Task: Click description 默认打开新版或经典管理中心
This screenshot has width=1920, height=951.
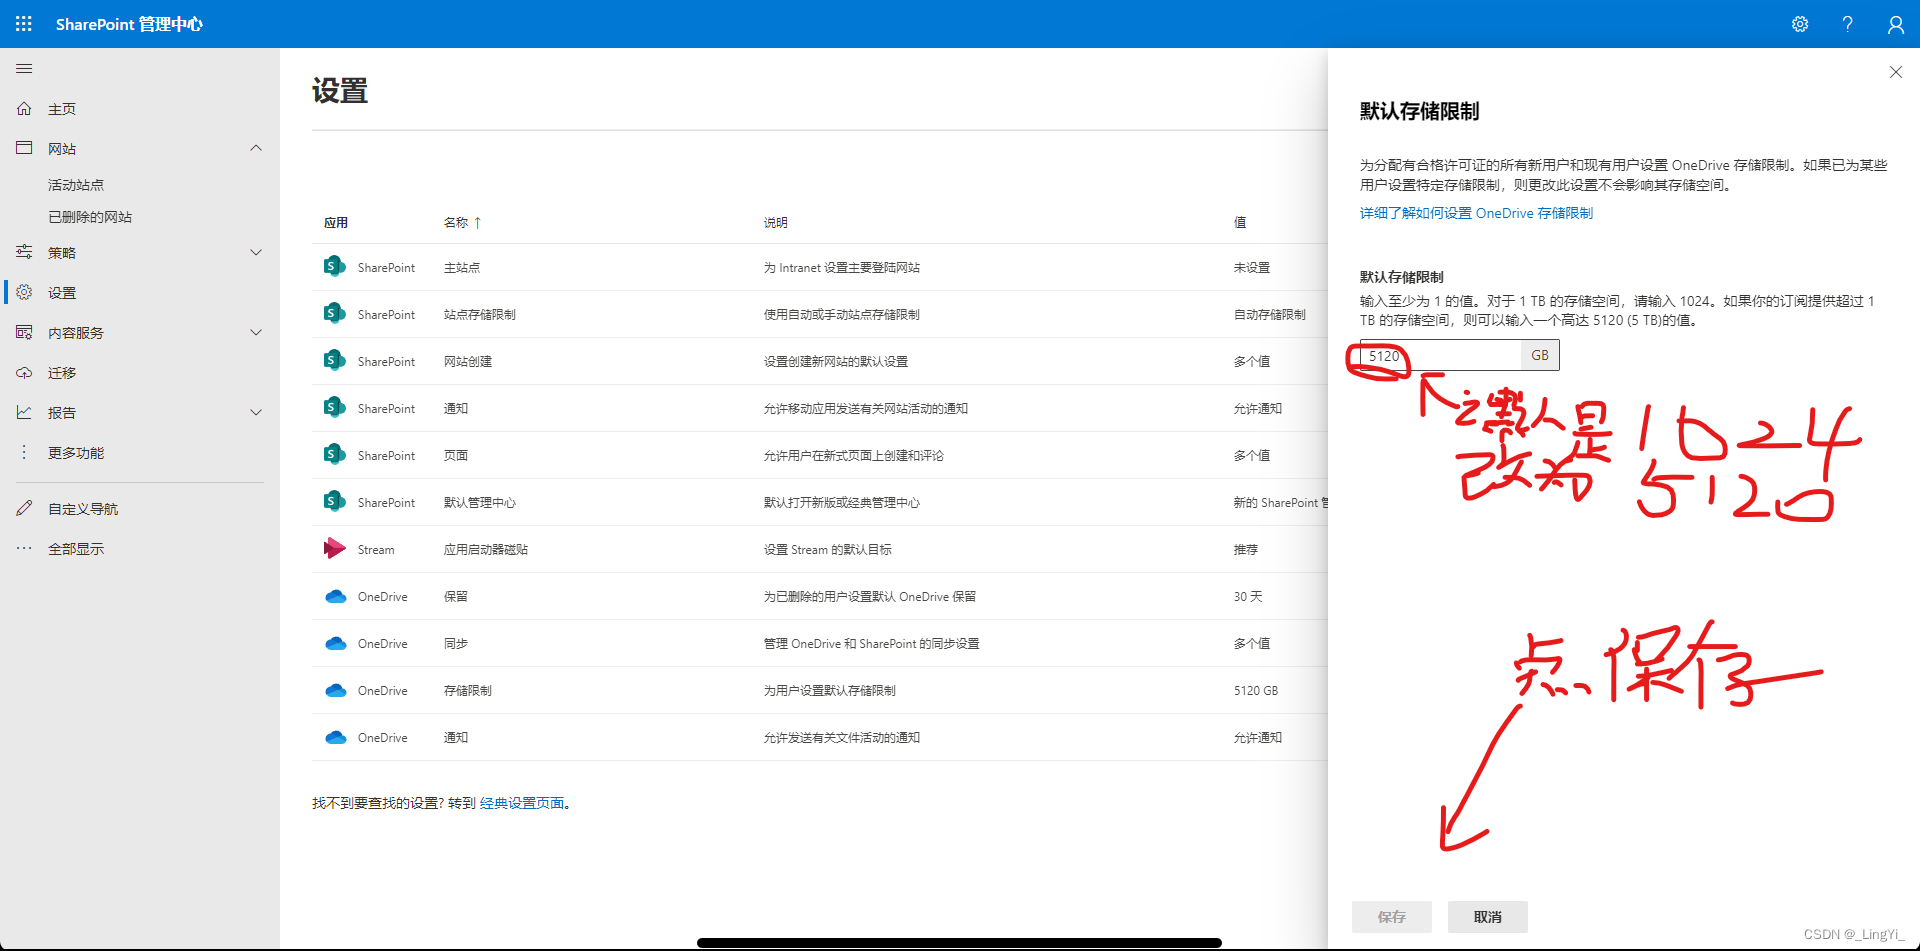Action: tap(842, 503)
